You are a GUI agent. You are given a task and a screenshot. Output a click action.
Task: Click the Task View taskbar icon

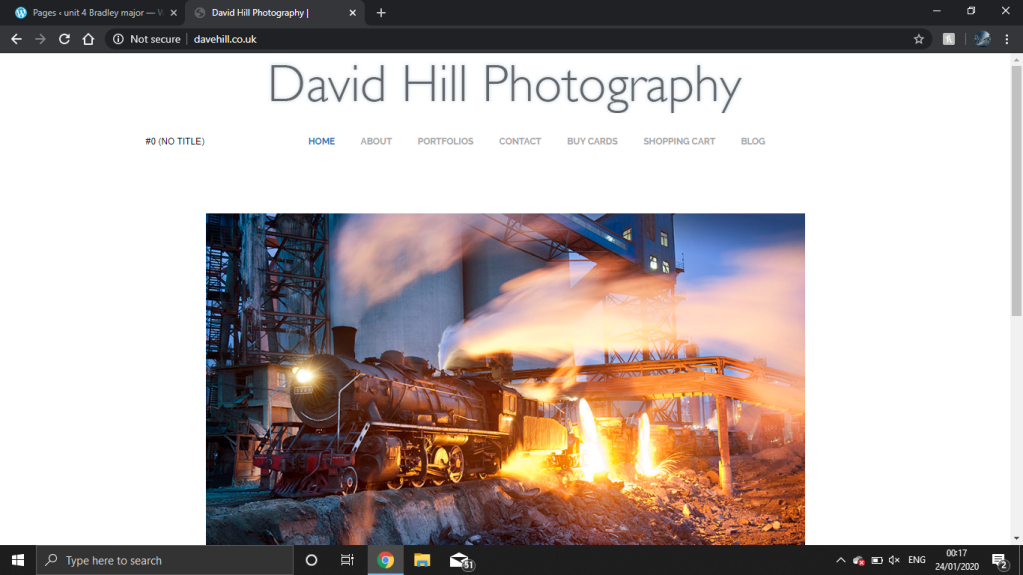tap(347, 560)
